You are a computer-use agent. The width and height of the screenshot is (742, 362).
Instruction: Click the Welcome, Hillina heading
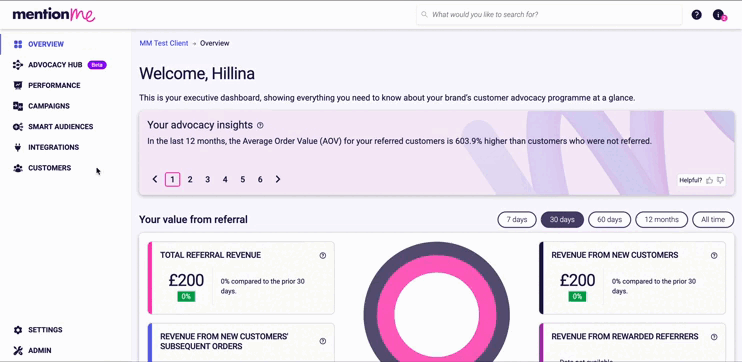coord(197,73)
